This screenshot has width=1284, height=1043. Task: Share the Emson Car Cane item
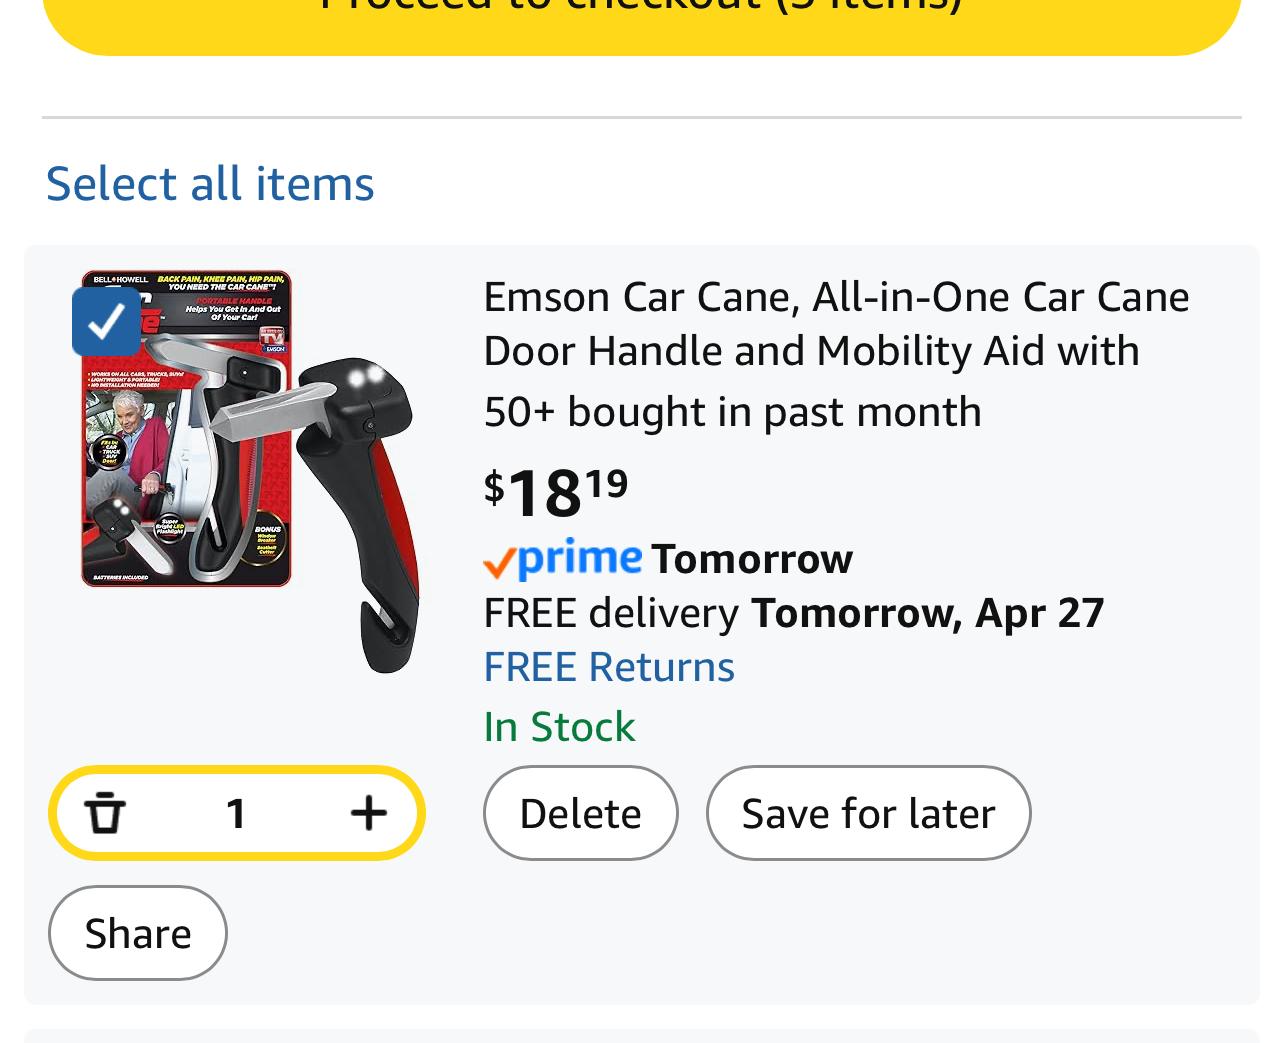(x=138, y=933)
